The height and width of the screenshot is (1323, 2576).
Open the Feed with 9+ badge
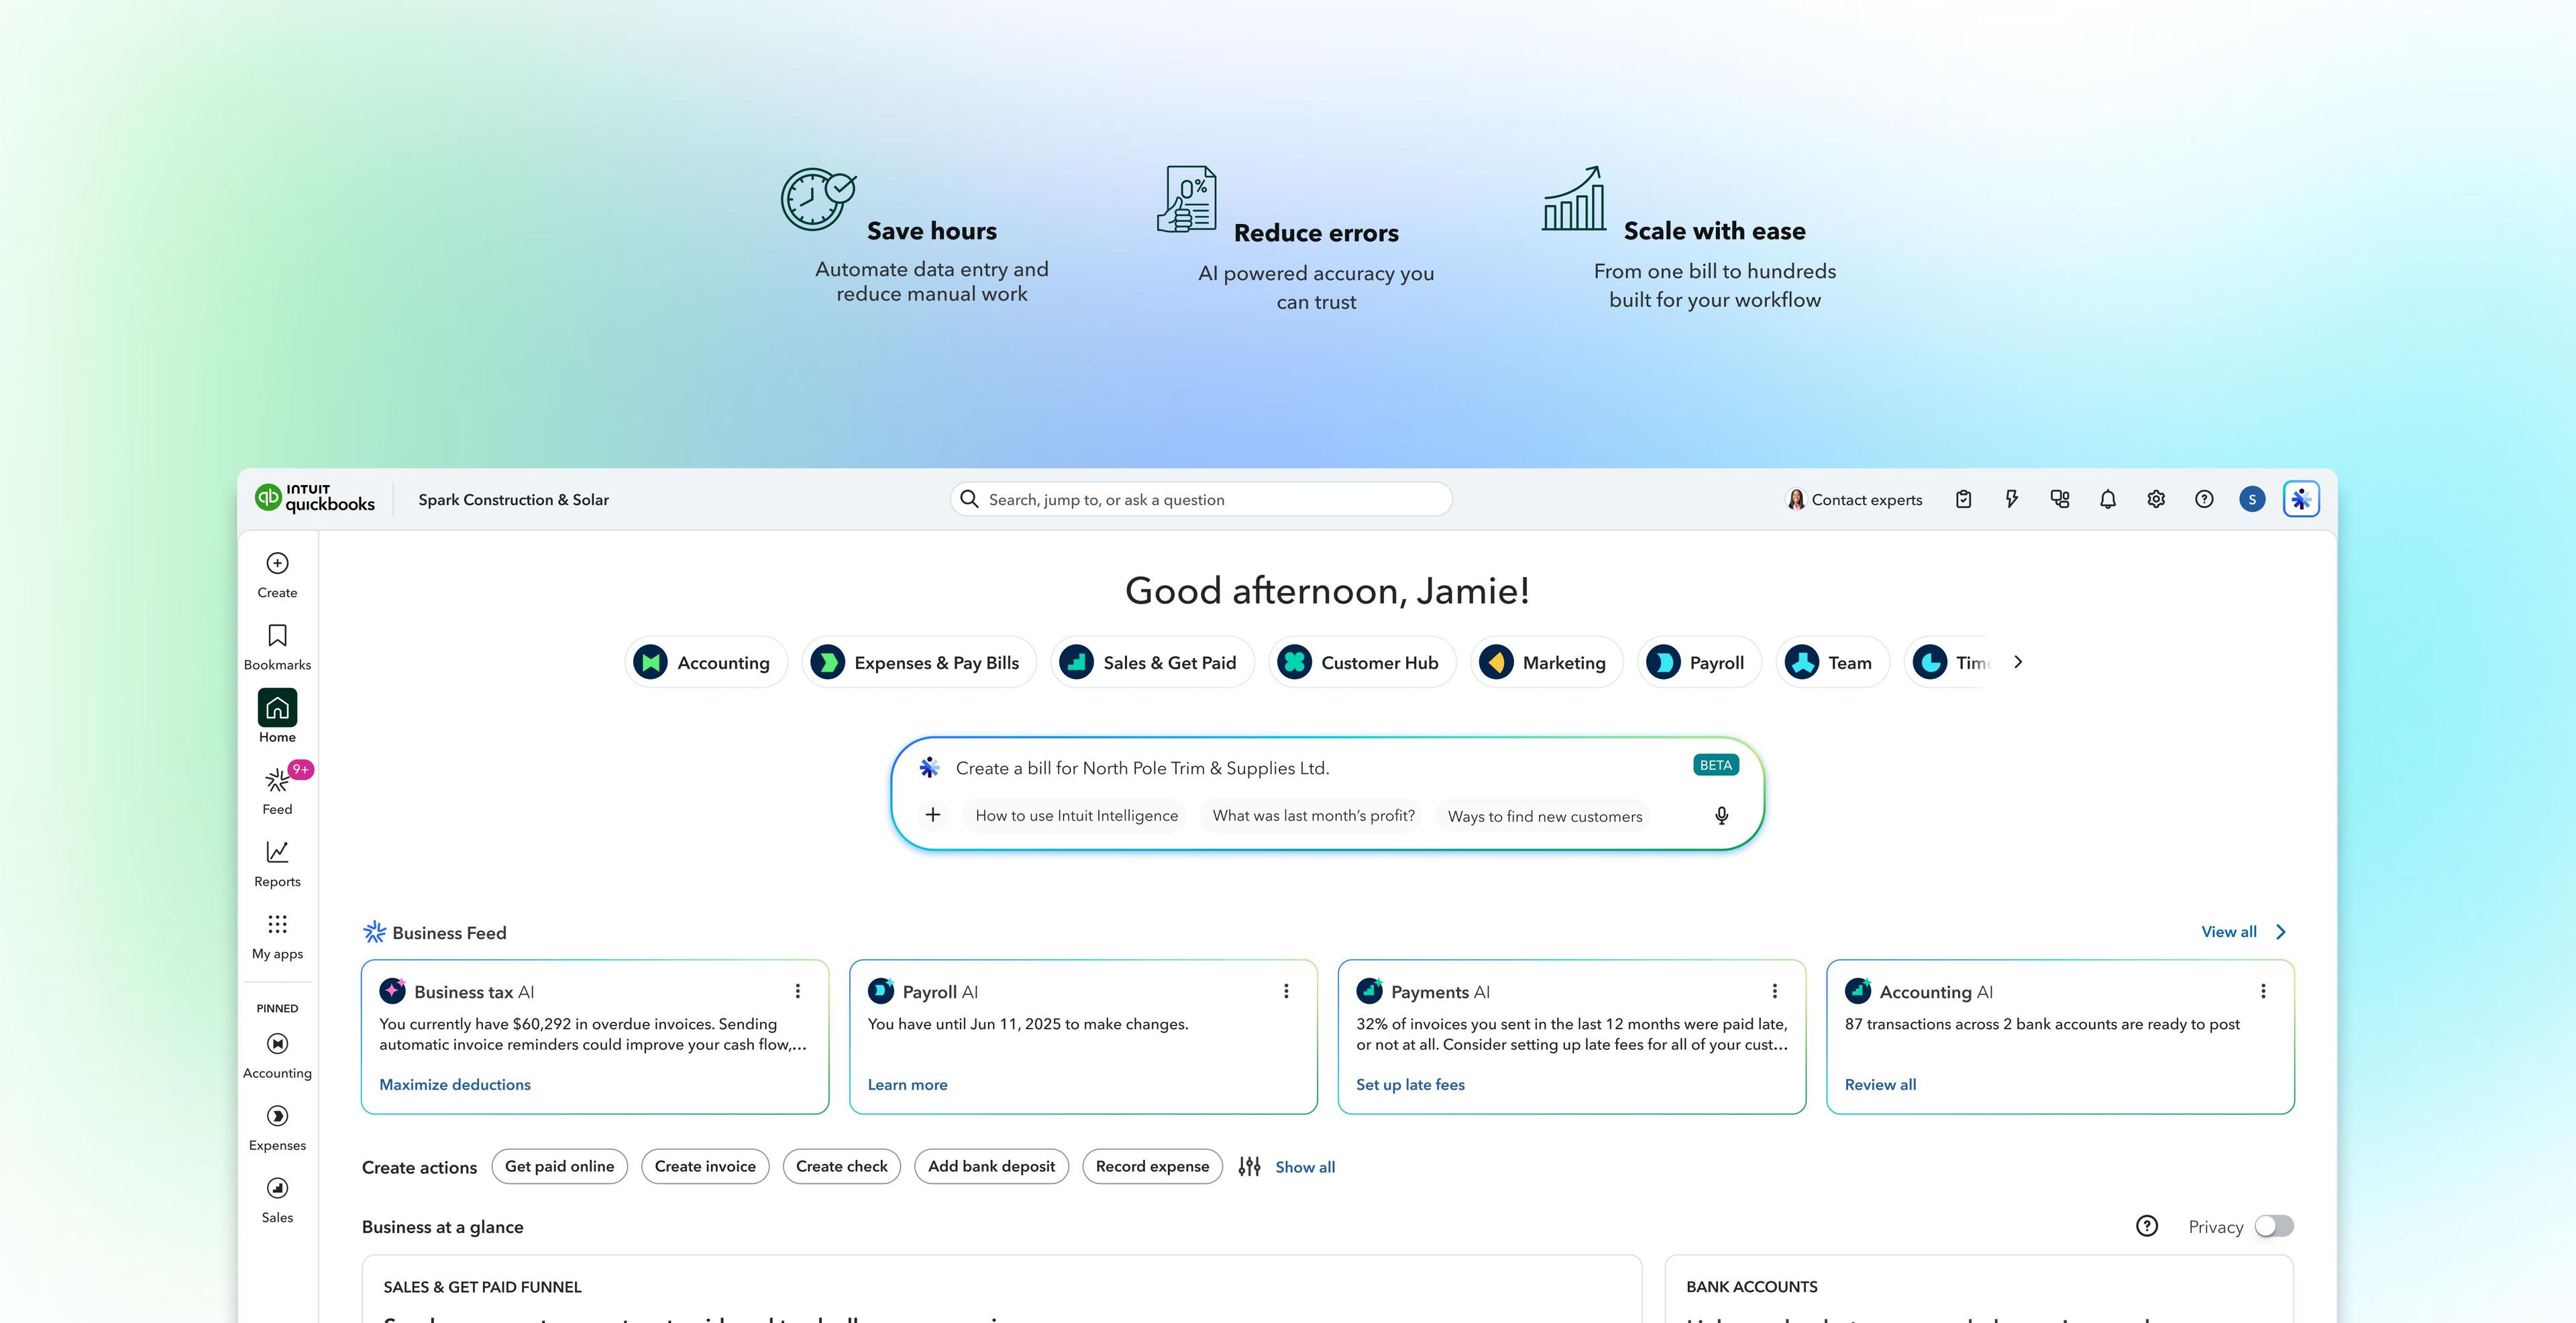(277, 790)
